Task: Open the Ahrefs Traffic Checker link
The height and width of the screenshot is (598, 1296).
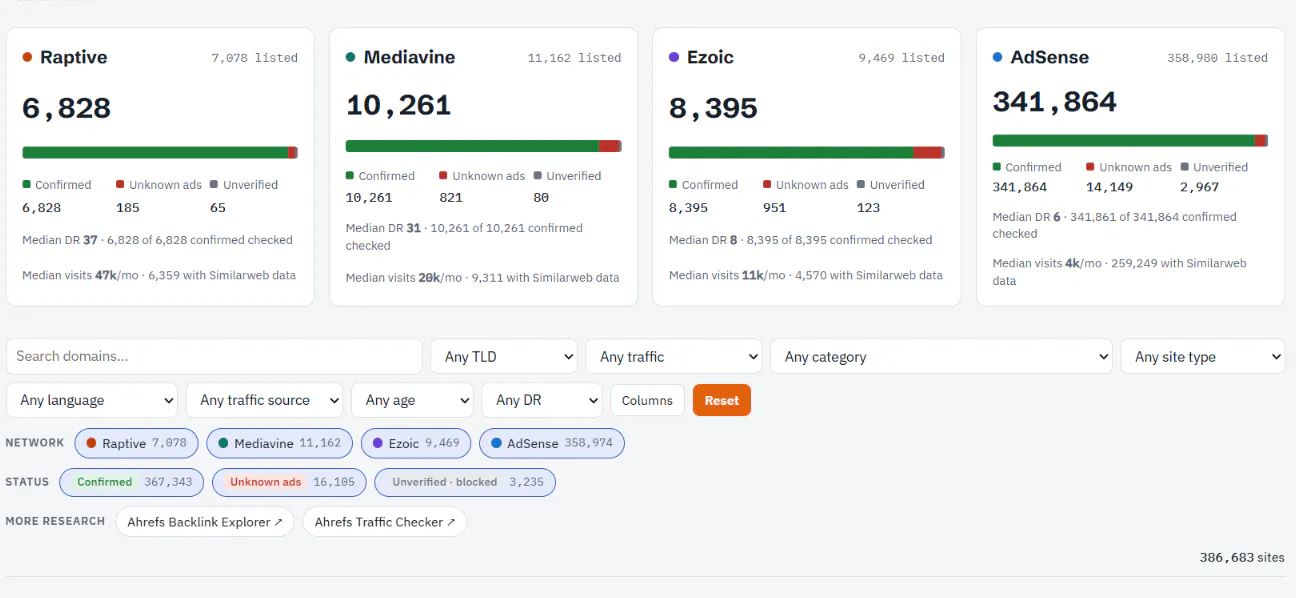Action: (385, 522)
